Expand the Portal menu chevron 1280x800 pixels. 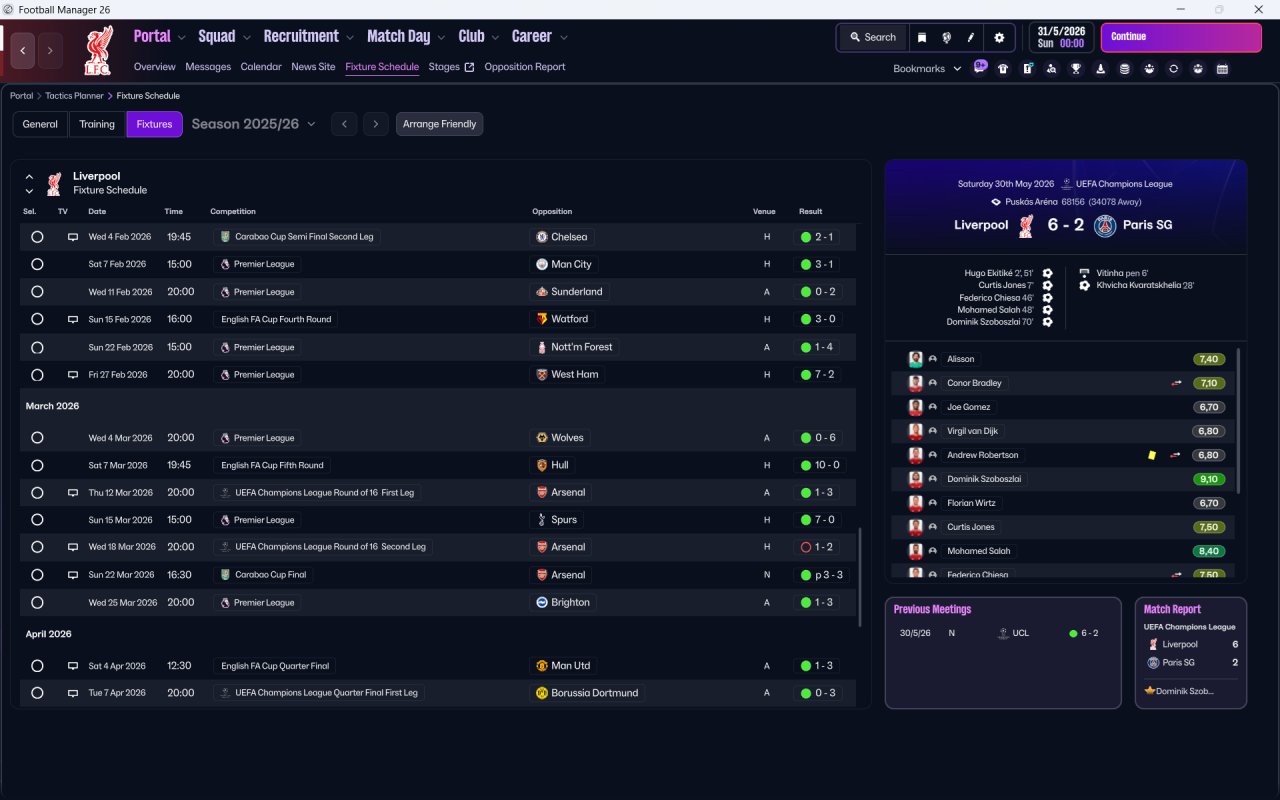point(181,38)
